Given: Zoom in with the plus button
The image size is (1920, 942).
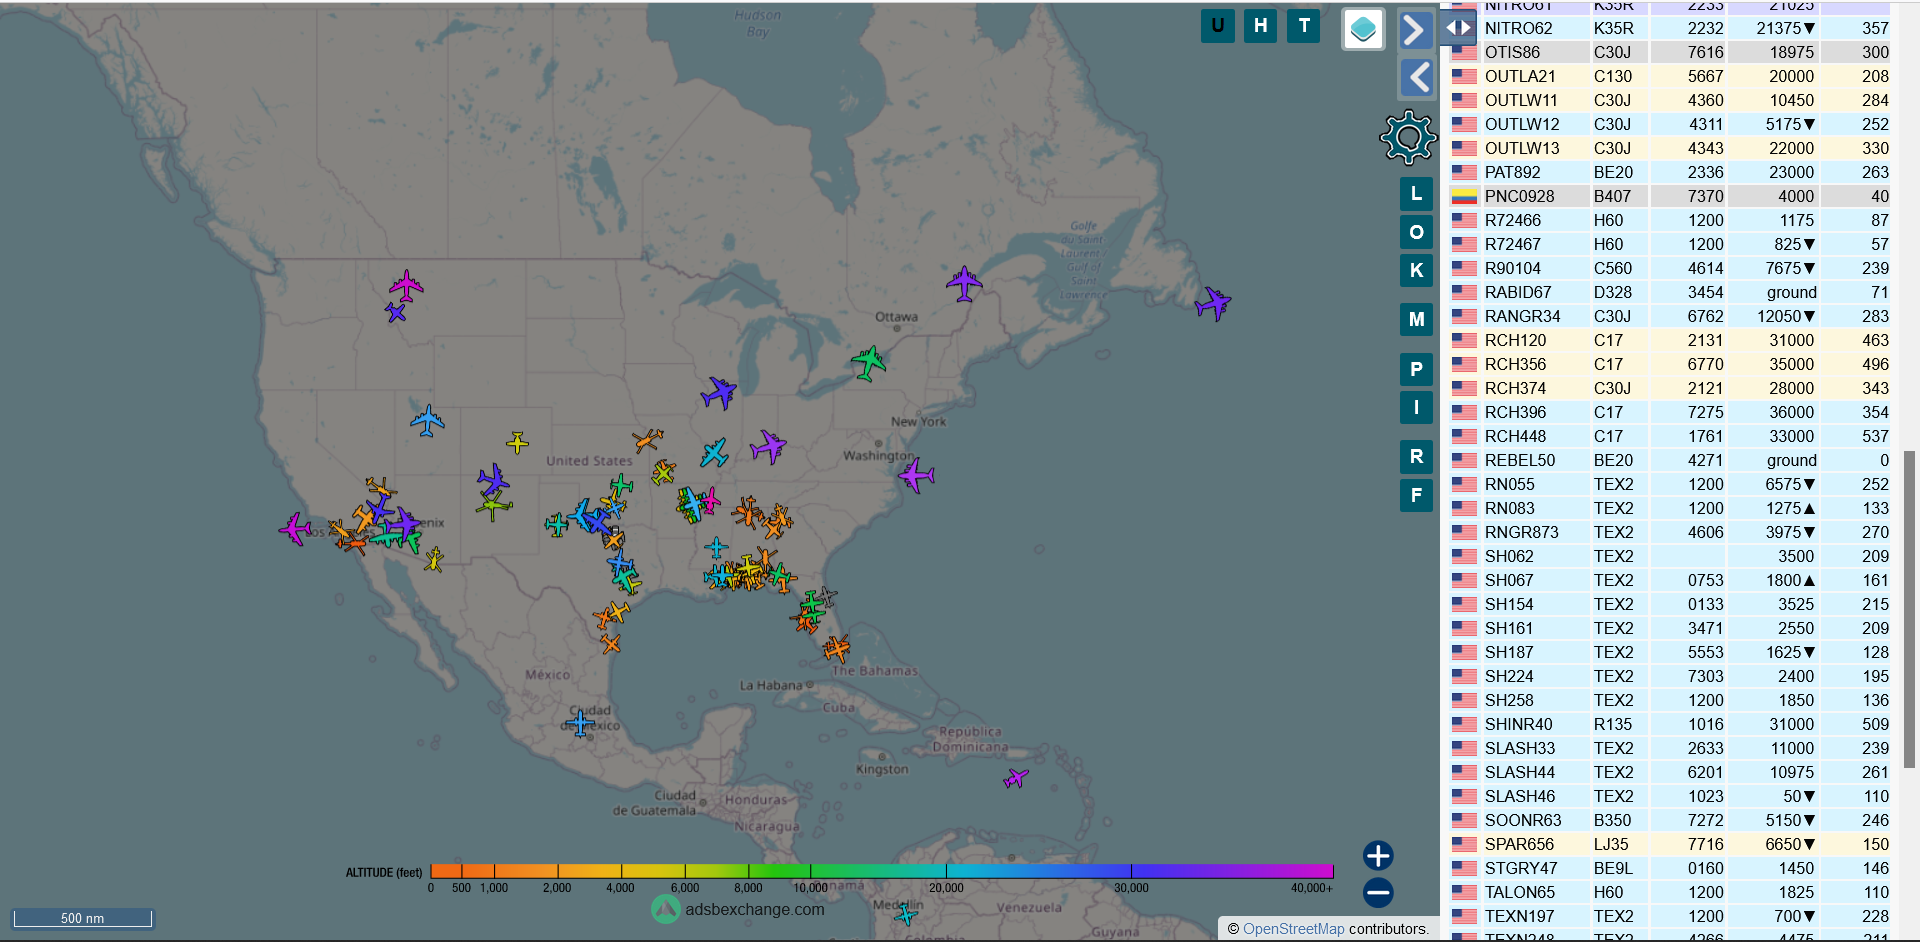Looking at the screenshot, I should [x=1378, y=856].
